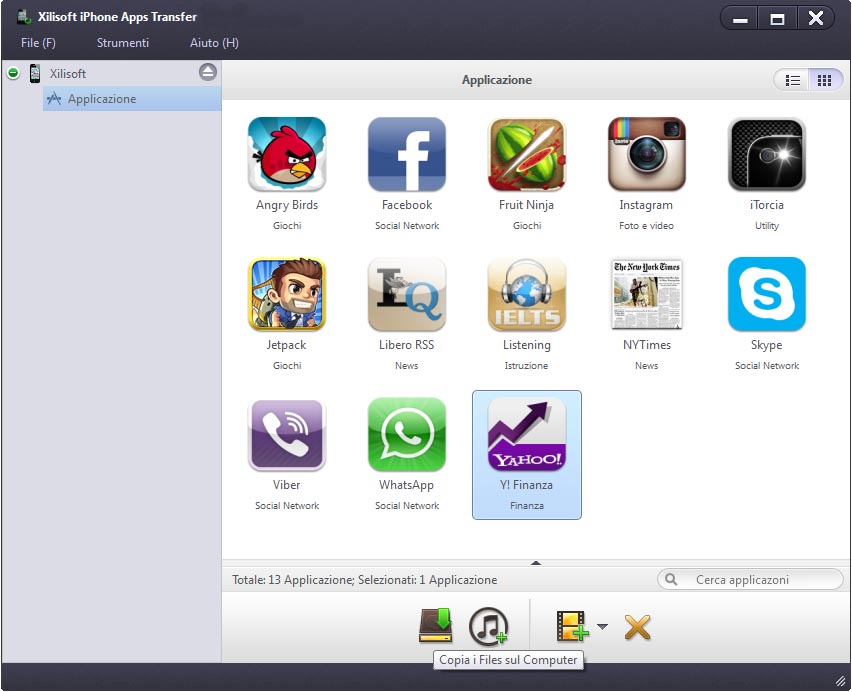Click the orange X delete icon

(x=637, y=627)
